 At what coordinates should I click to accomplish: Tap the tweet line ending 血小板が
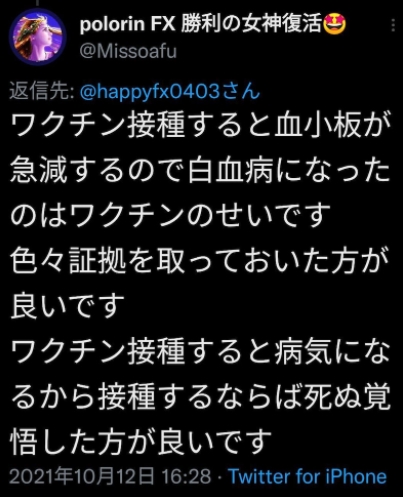pyautogui.click(x=201, y=126)
